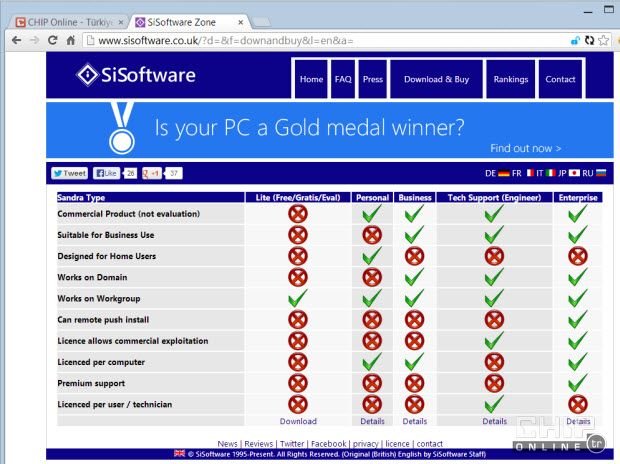Select the Russian language flag

tap(601, 173)
